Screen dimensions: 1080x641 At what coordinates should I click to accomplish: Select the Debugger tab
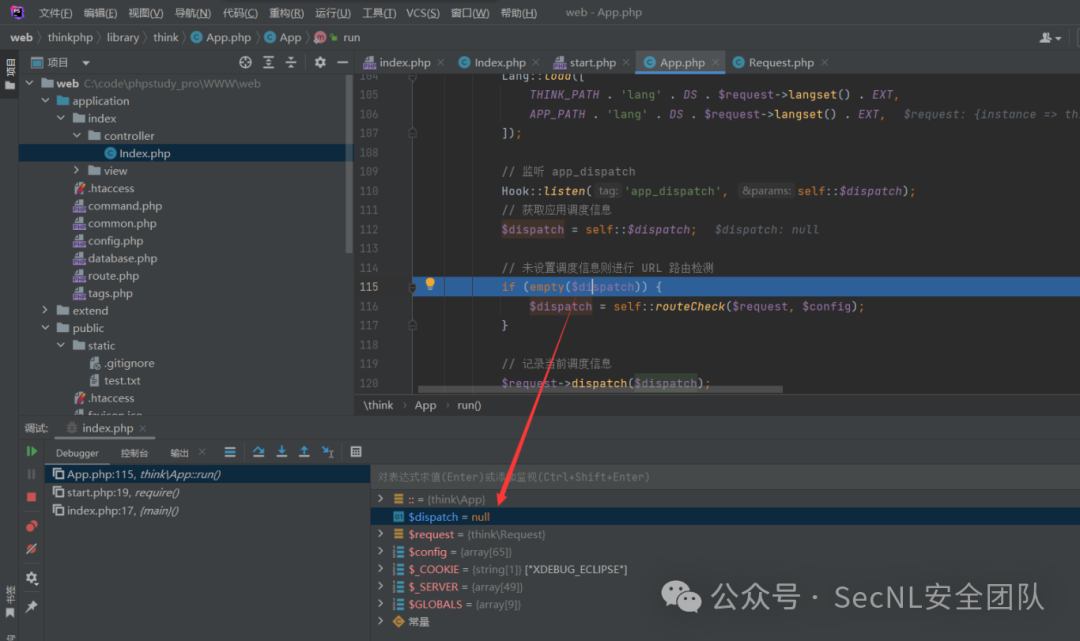coord(77,453)
